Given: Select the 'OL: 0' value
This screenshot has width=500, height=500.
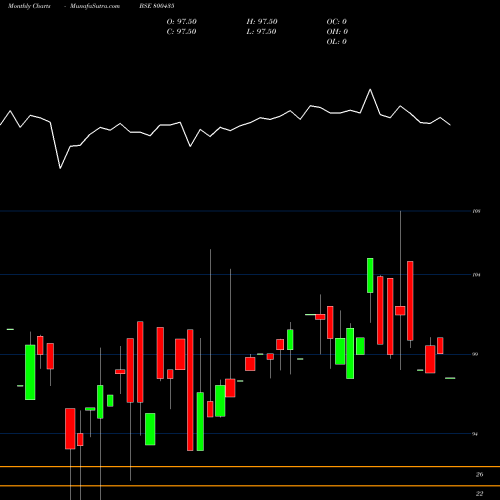Looking at the screenshot, I should (x=337, y=42).
